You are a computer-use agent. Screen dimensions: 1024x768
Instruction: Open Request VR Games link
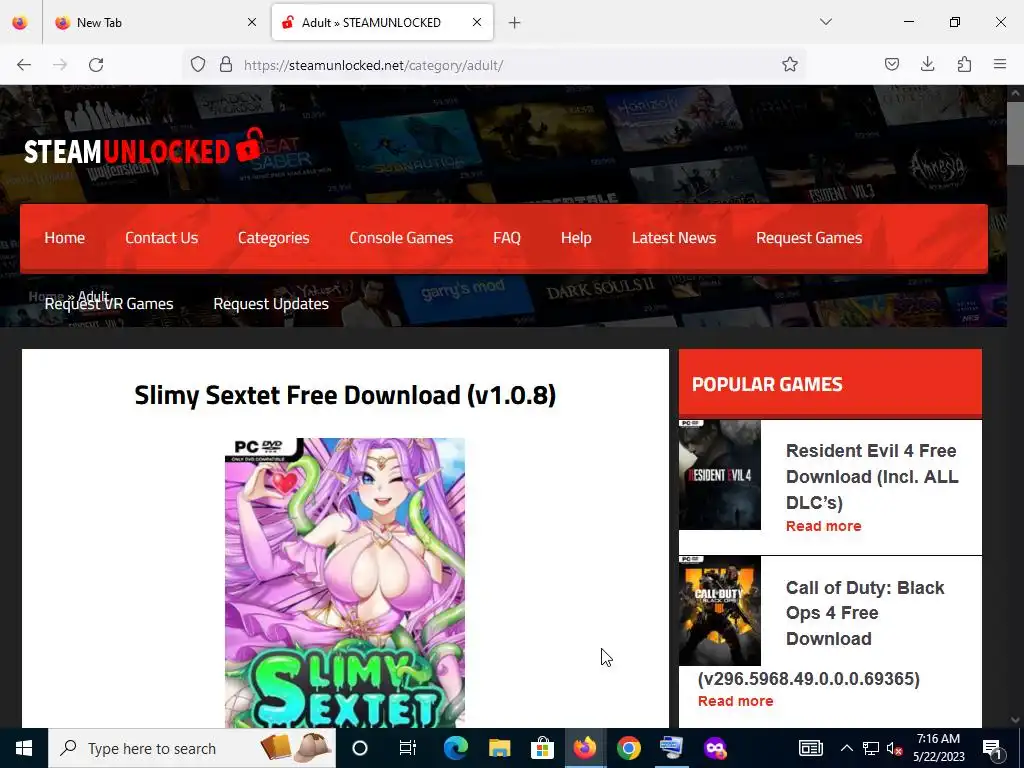pyautogui.click(x=109, y=304)
